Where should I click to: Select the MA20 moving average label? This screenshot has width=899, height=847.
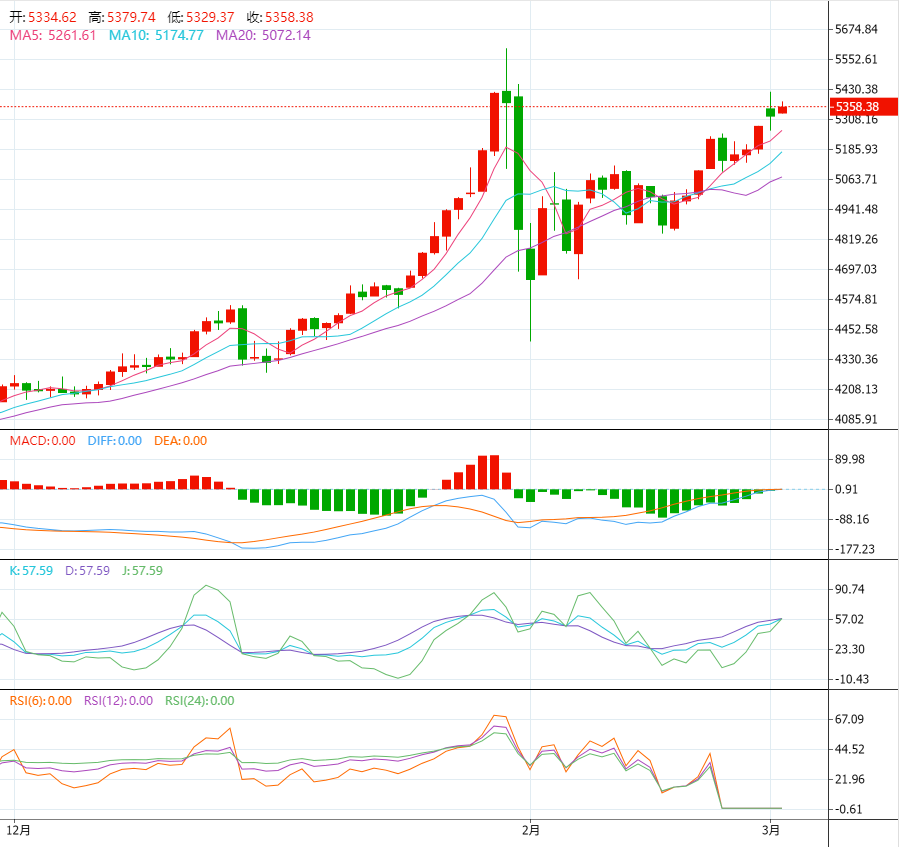pos(263,35)
